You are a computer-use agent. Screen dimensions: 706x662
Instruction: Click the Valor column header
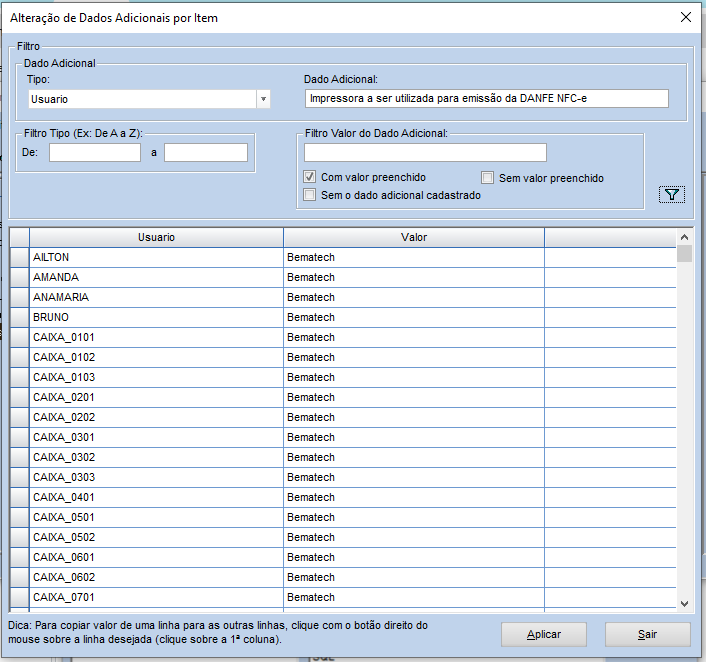click(x=414, y=237)
